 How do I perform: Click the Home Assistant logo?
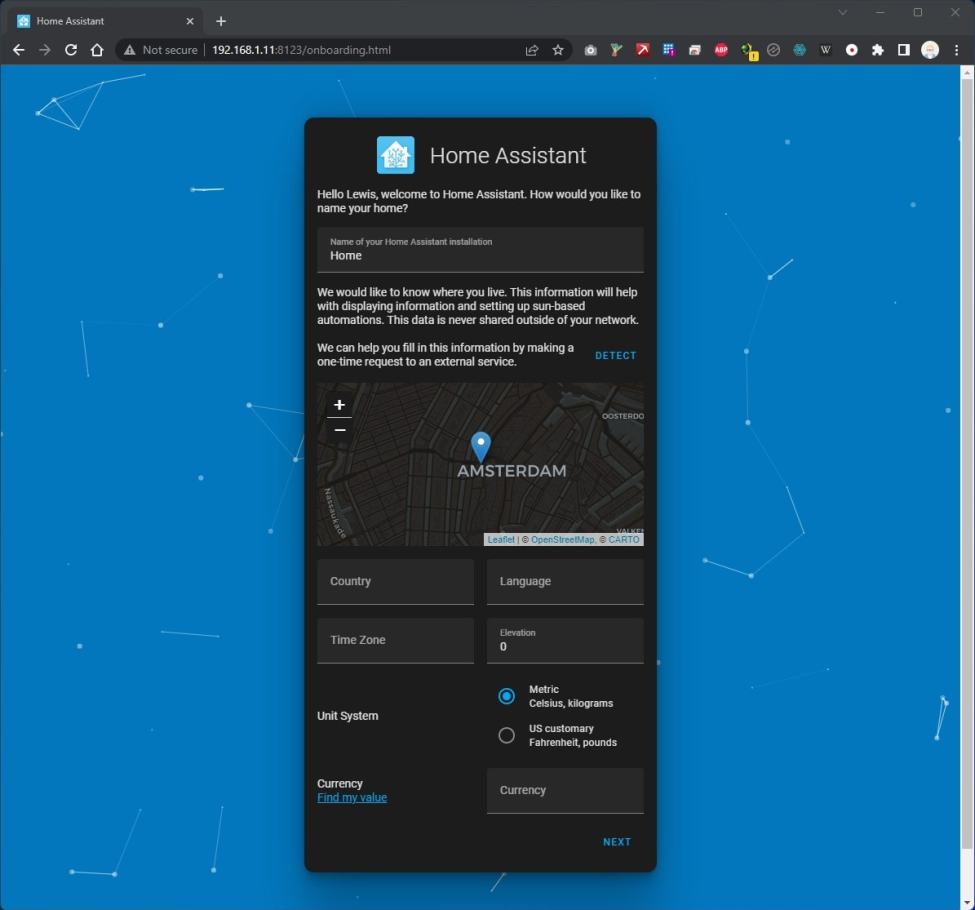click(x=395, y=155)
